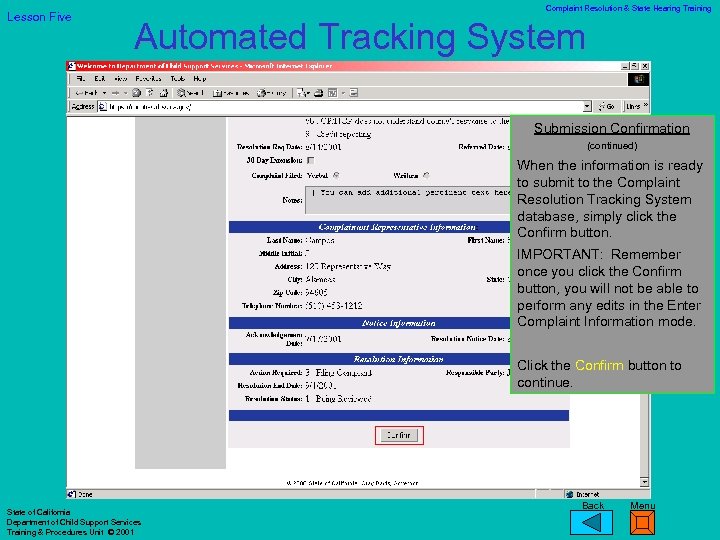Click the Discuss toolbar icon
The height and width of the screenshot is (540, 720).
tap(354, 93)
